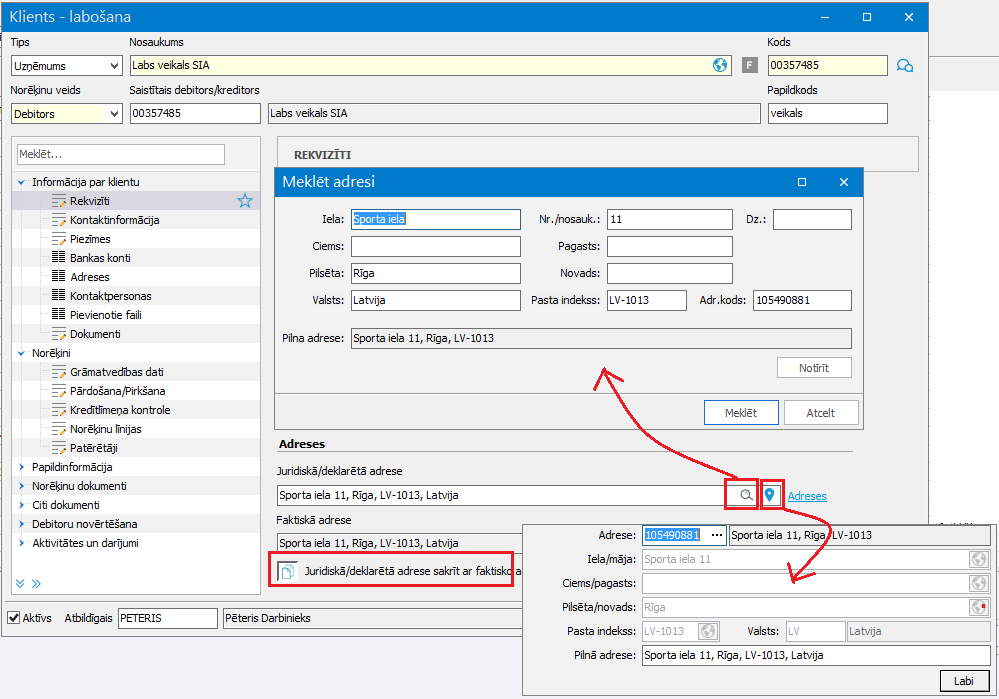Image resolution: width=999 pixels, height=699 pixels.
Task: Expand the Papildinformācija tree node
Action: (x=22, y=467)
